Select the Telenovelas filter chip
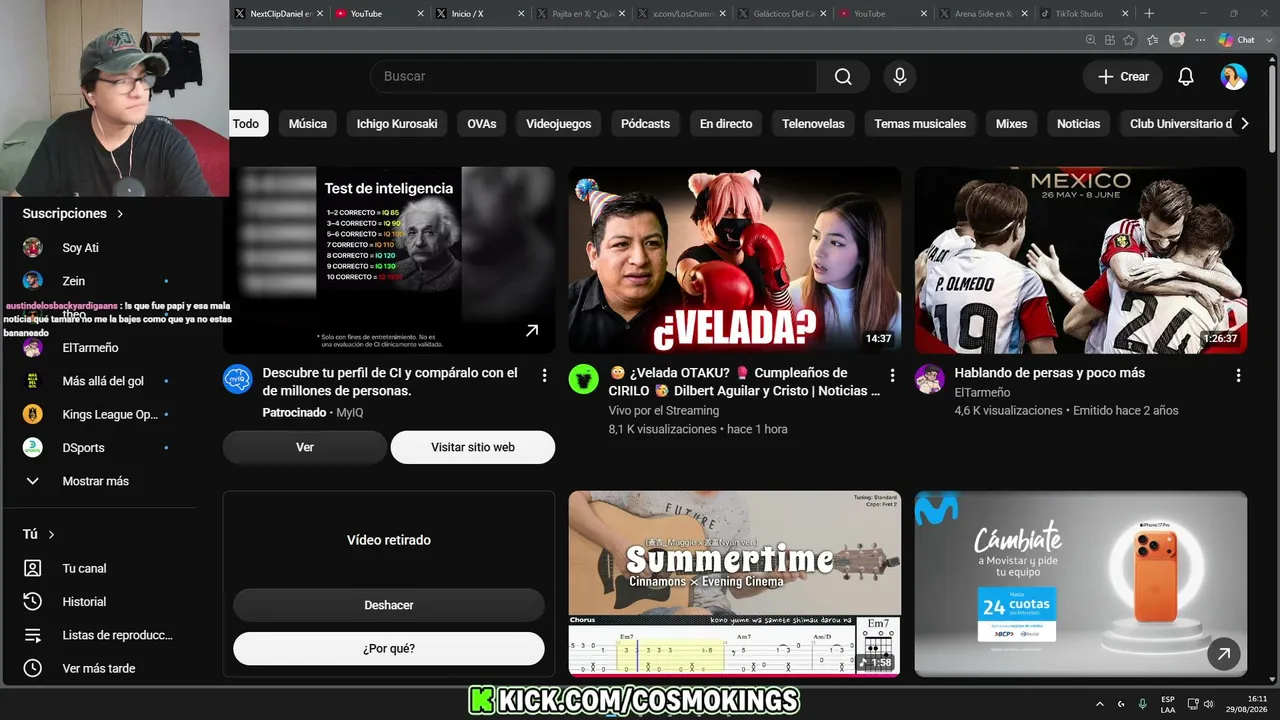This screenshot has height=720, width=1280. coord(813,124)
